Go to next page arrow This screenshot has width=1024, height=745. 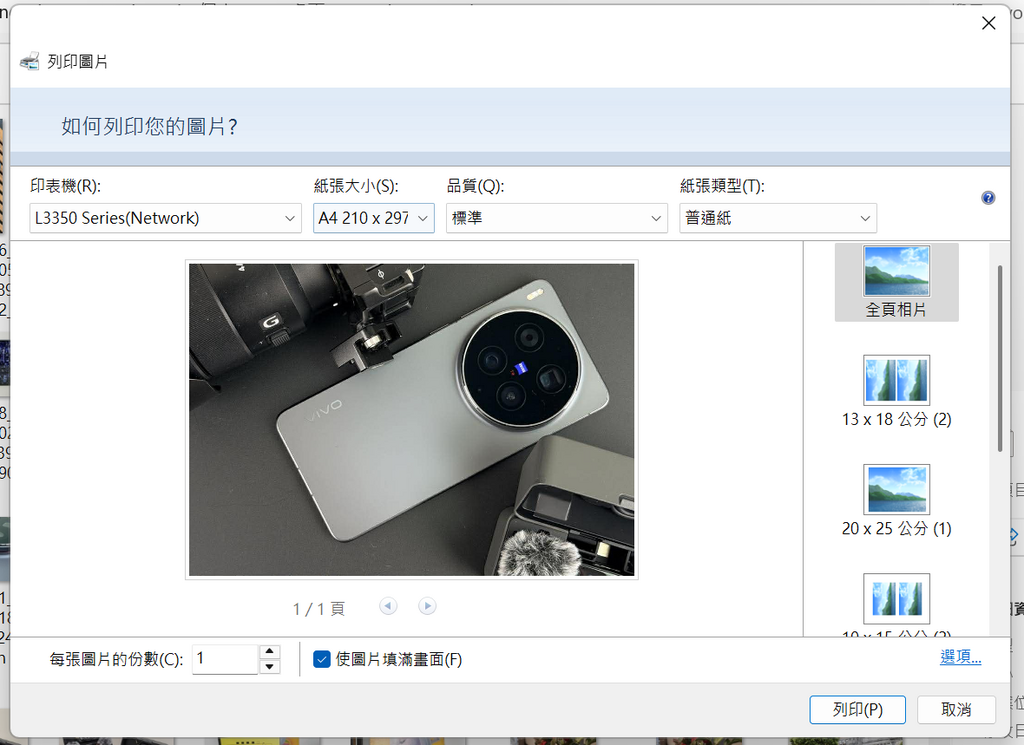[x=427, y=606]
